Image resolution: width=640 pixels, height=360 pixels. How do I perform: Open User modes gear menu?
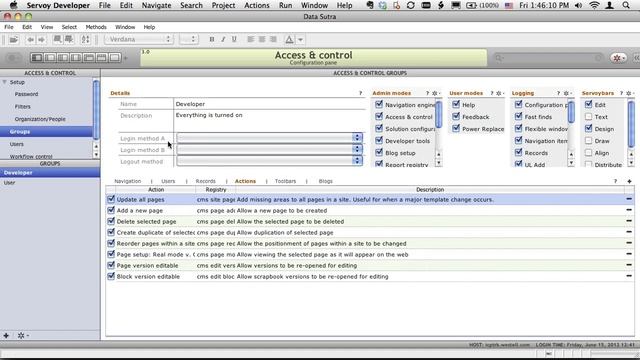(500, 93)
